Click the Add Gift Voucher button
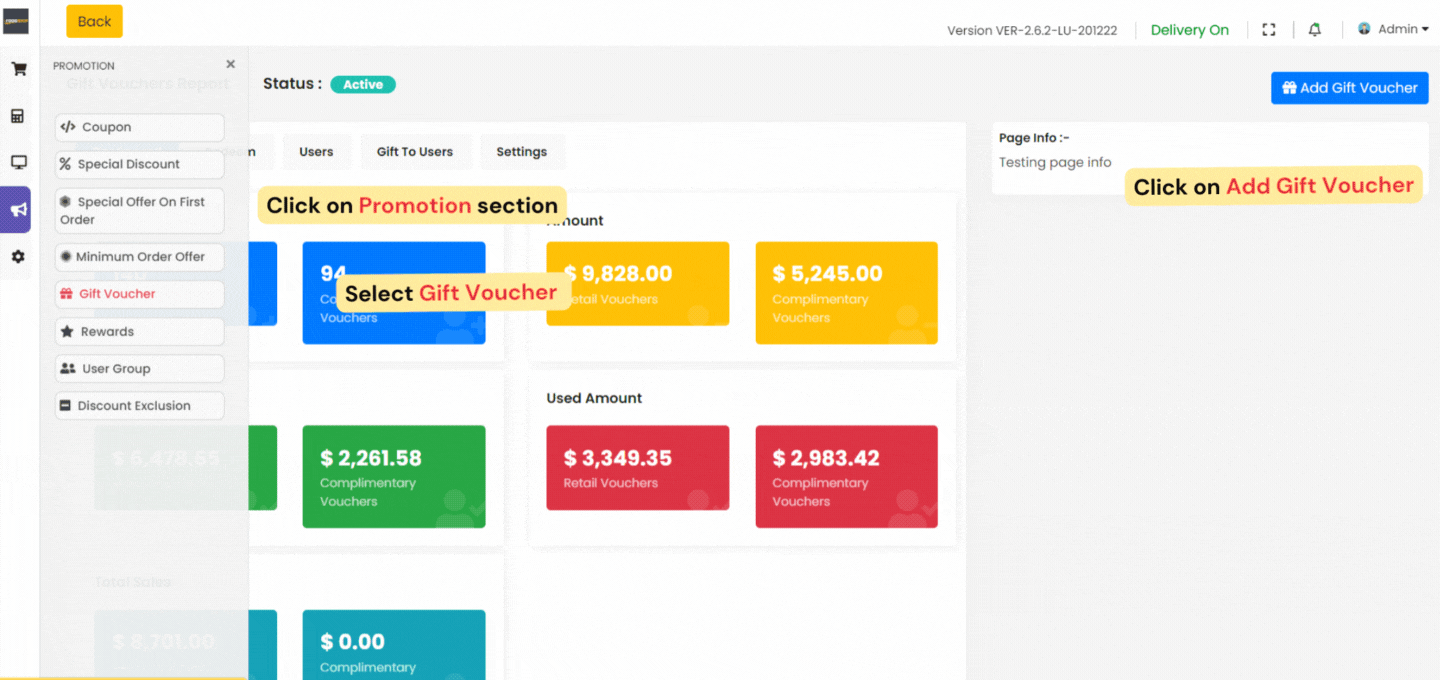 [x=1349, y=88]
